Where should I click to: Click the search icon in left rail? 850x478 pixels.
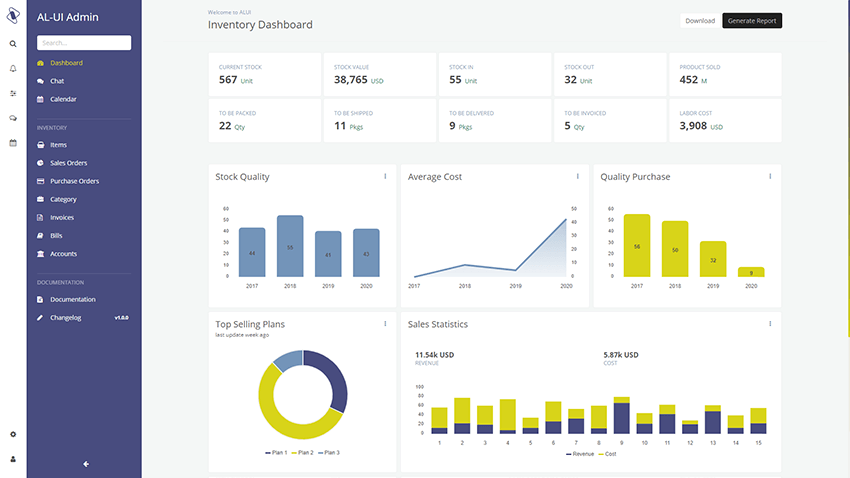click(x=13, y=44)
